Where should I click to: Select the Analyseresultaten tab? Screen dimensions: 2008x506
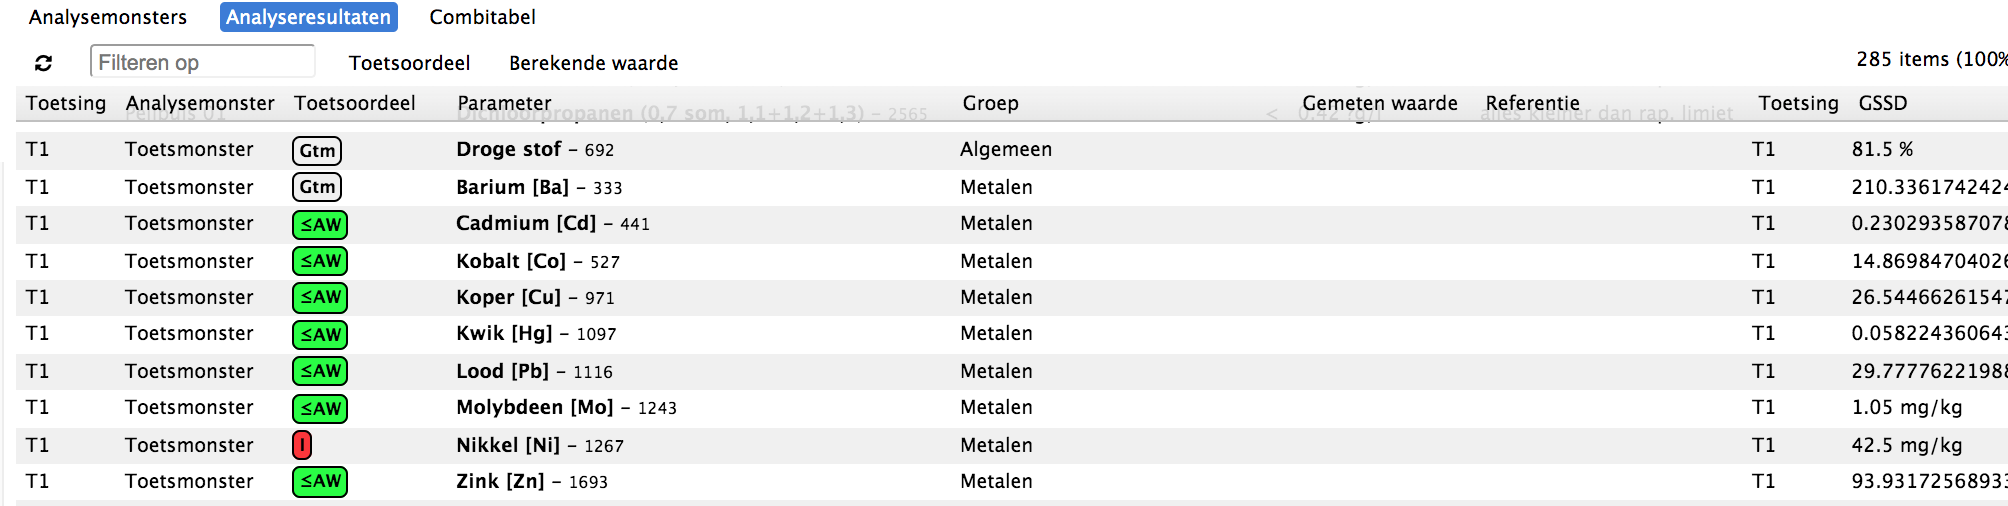[309, 17]
